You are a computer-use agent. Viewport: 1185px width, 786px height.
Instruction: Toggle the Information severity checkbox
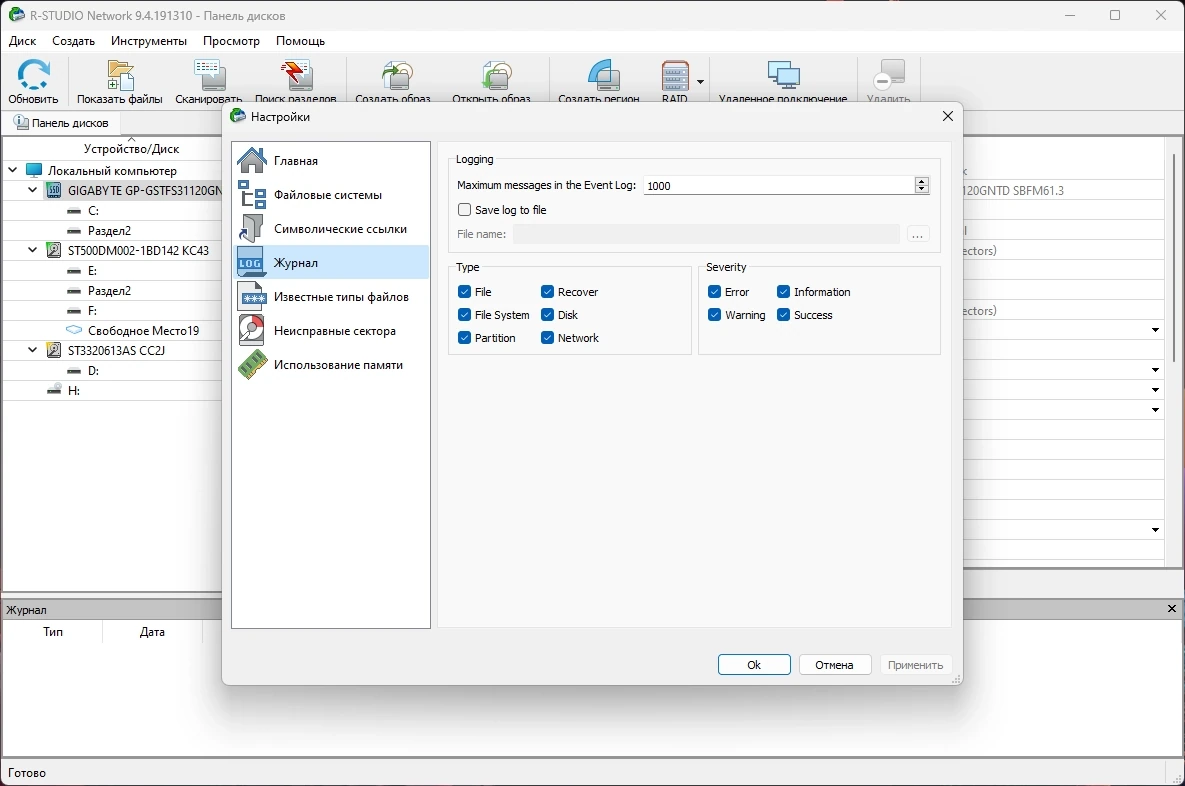coord(783,292)
